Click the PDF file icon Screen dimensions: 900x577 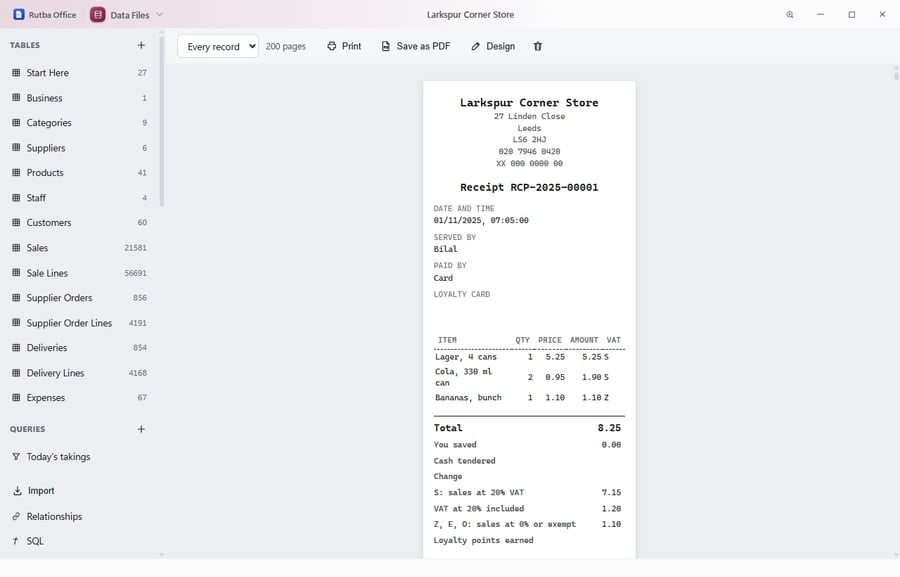pyautogui.click(x=386, y=46)
